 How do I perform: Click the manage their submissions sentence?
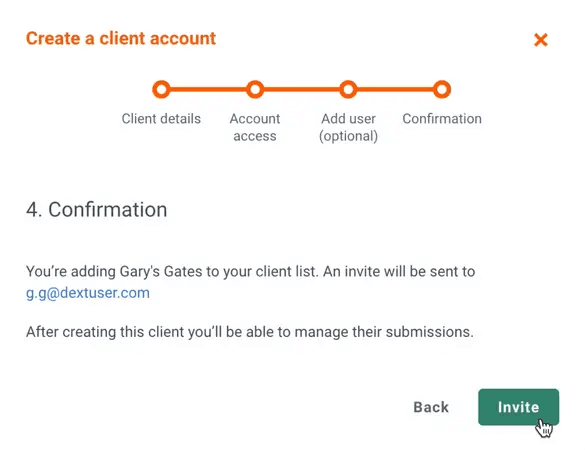(250, 332)
